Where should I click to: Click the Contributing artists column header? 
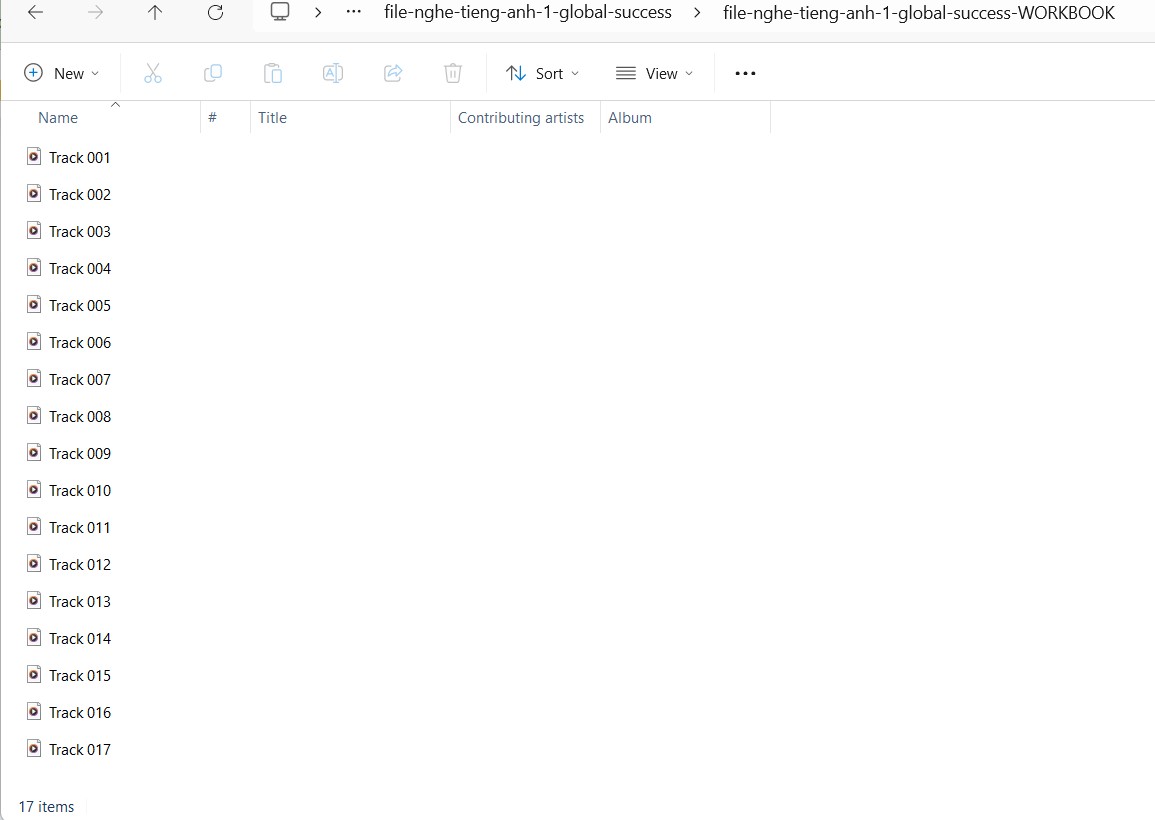(x=521, y=117)
